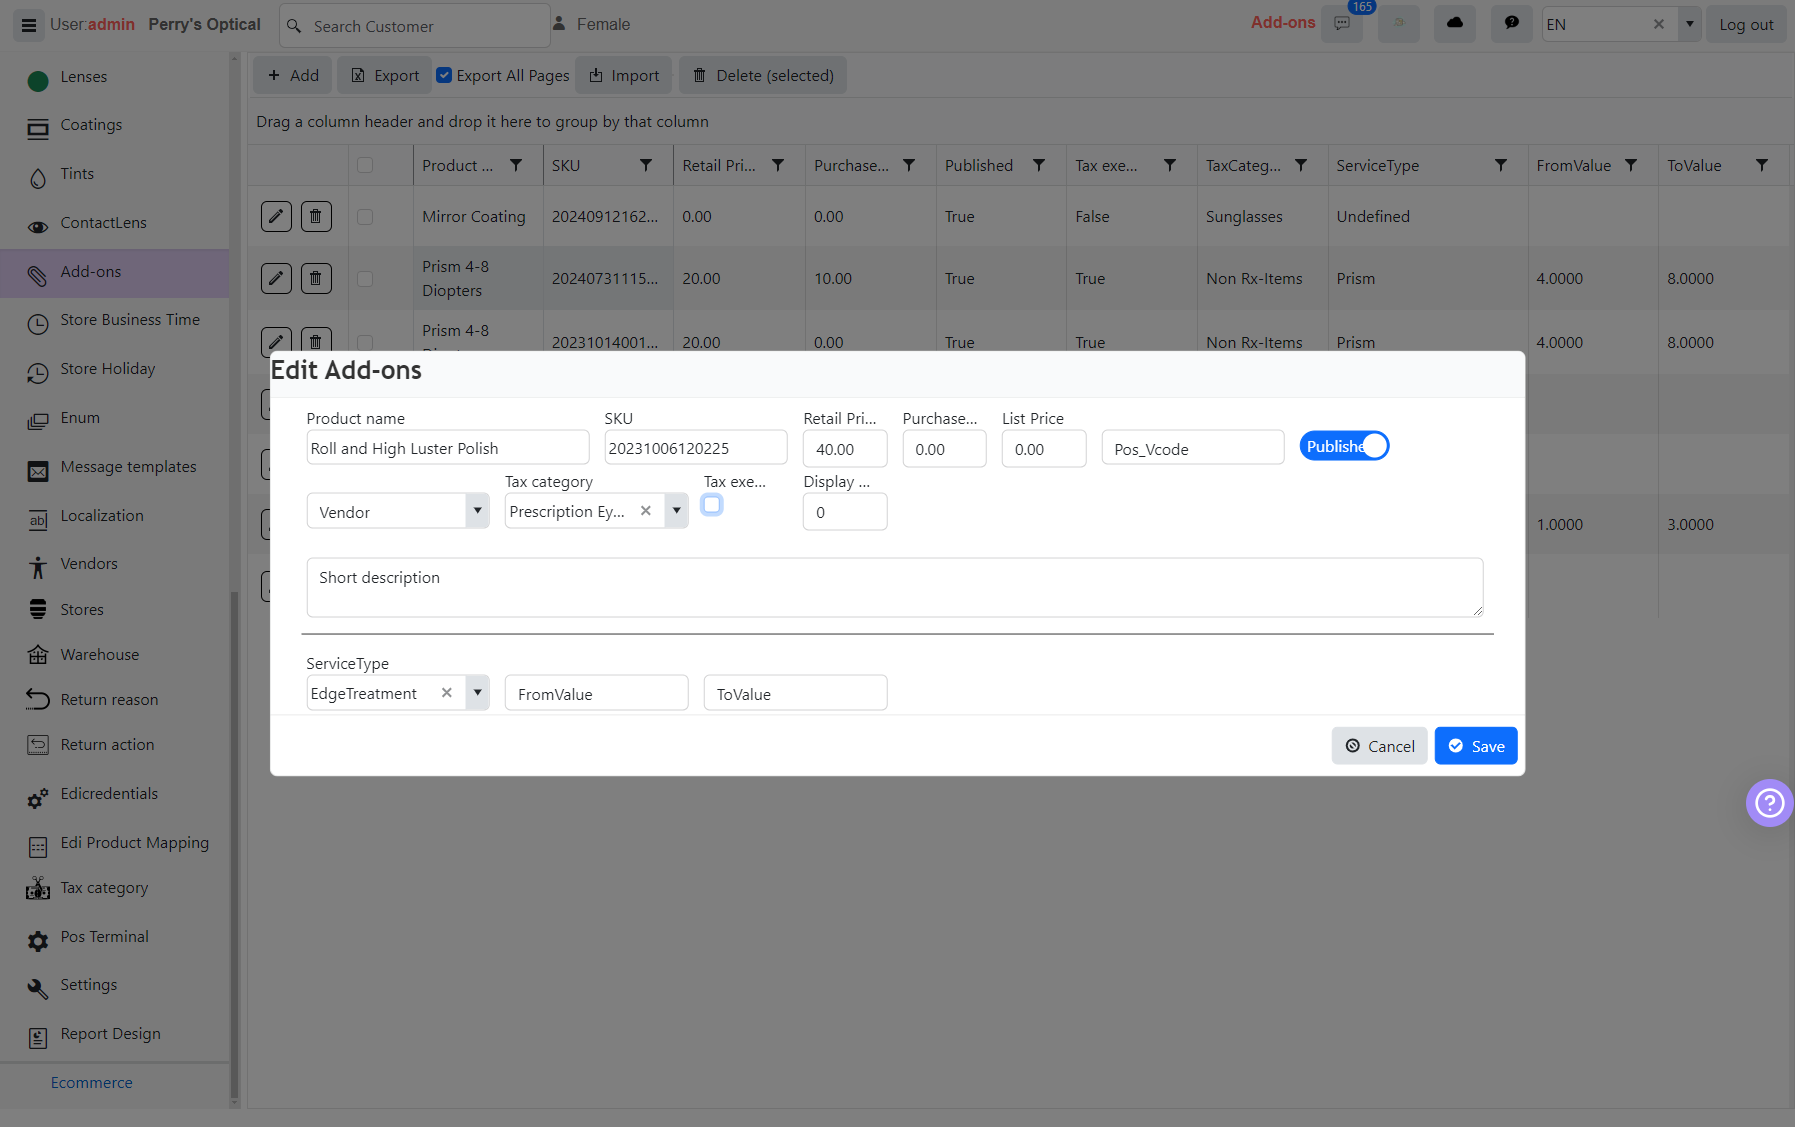Clear the EdgeTreatment service type selection
This screenshot has width=1795, height=1127.
pyautogui.click(x=447, y=693)
